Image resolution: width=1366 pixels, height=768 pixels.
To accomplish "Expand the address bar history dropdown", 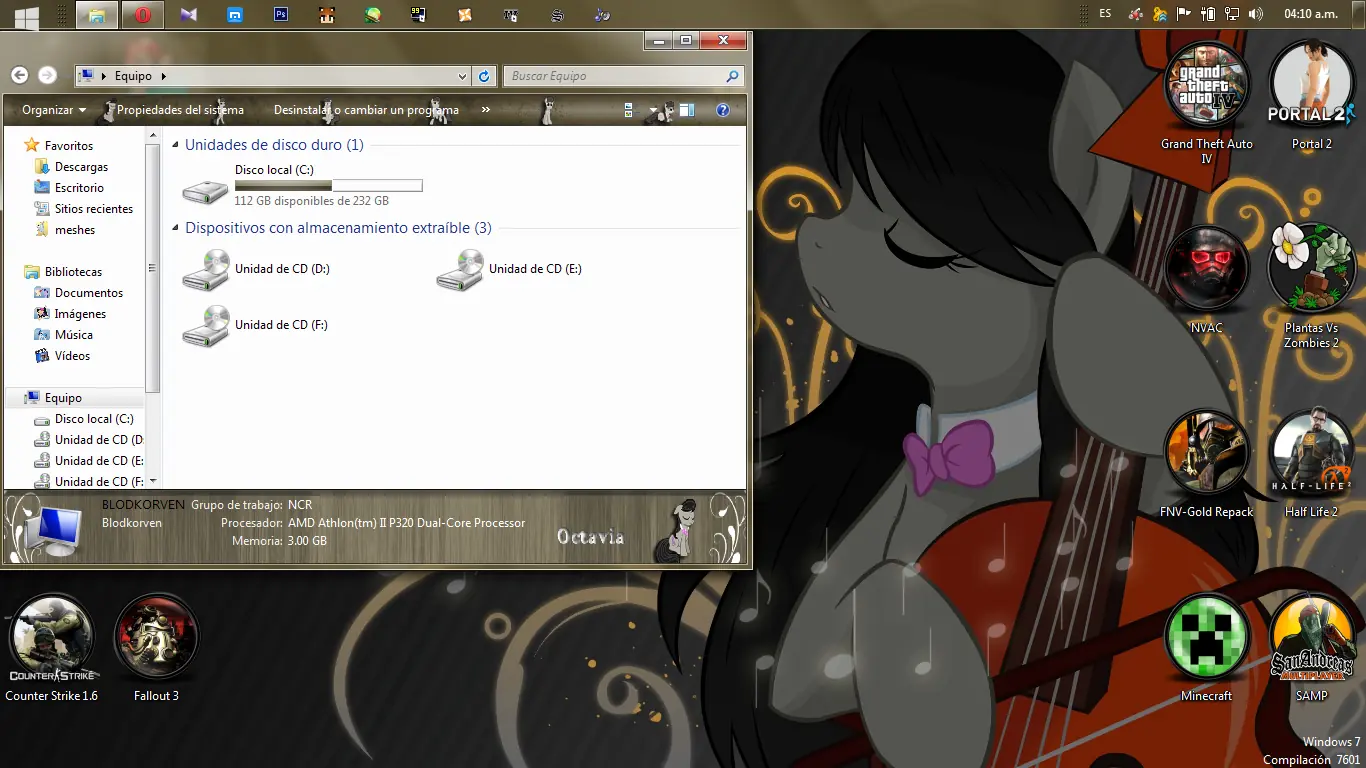I will tap(462, 76).
